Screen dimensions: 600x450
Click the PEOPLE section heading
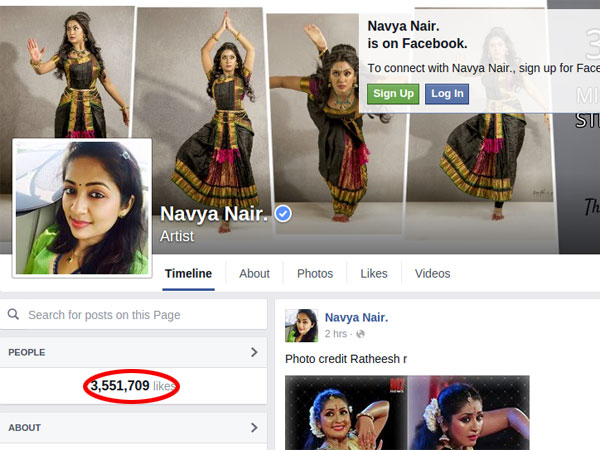pyautogui.click(x=27, y=352)
